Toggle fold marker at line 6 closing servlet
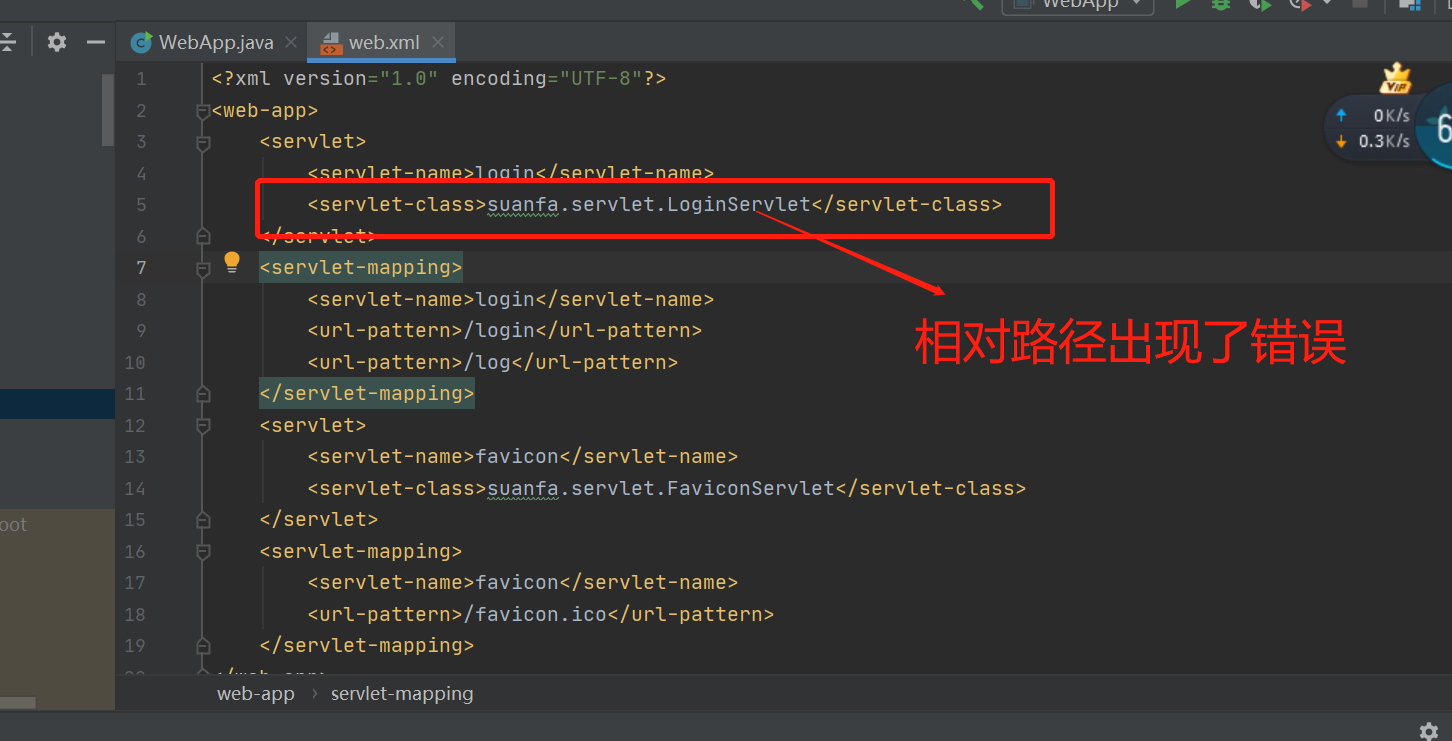This screenshot has width=1452, height=741. coord(204,236)
